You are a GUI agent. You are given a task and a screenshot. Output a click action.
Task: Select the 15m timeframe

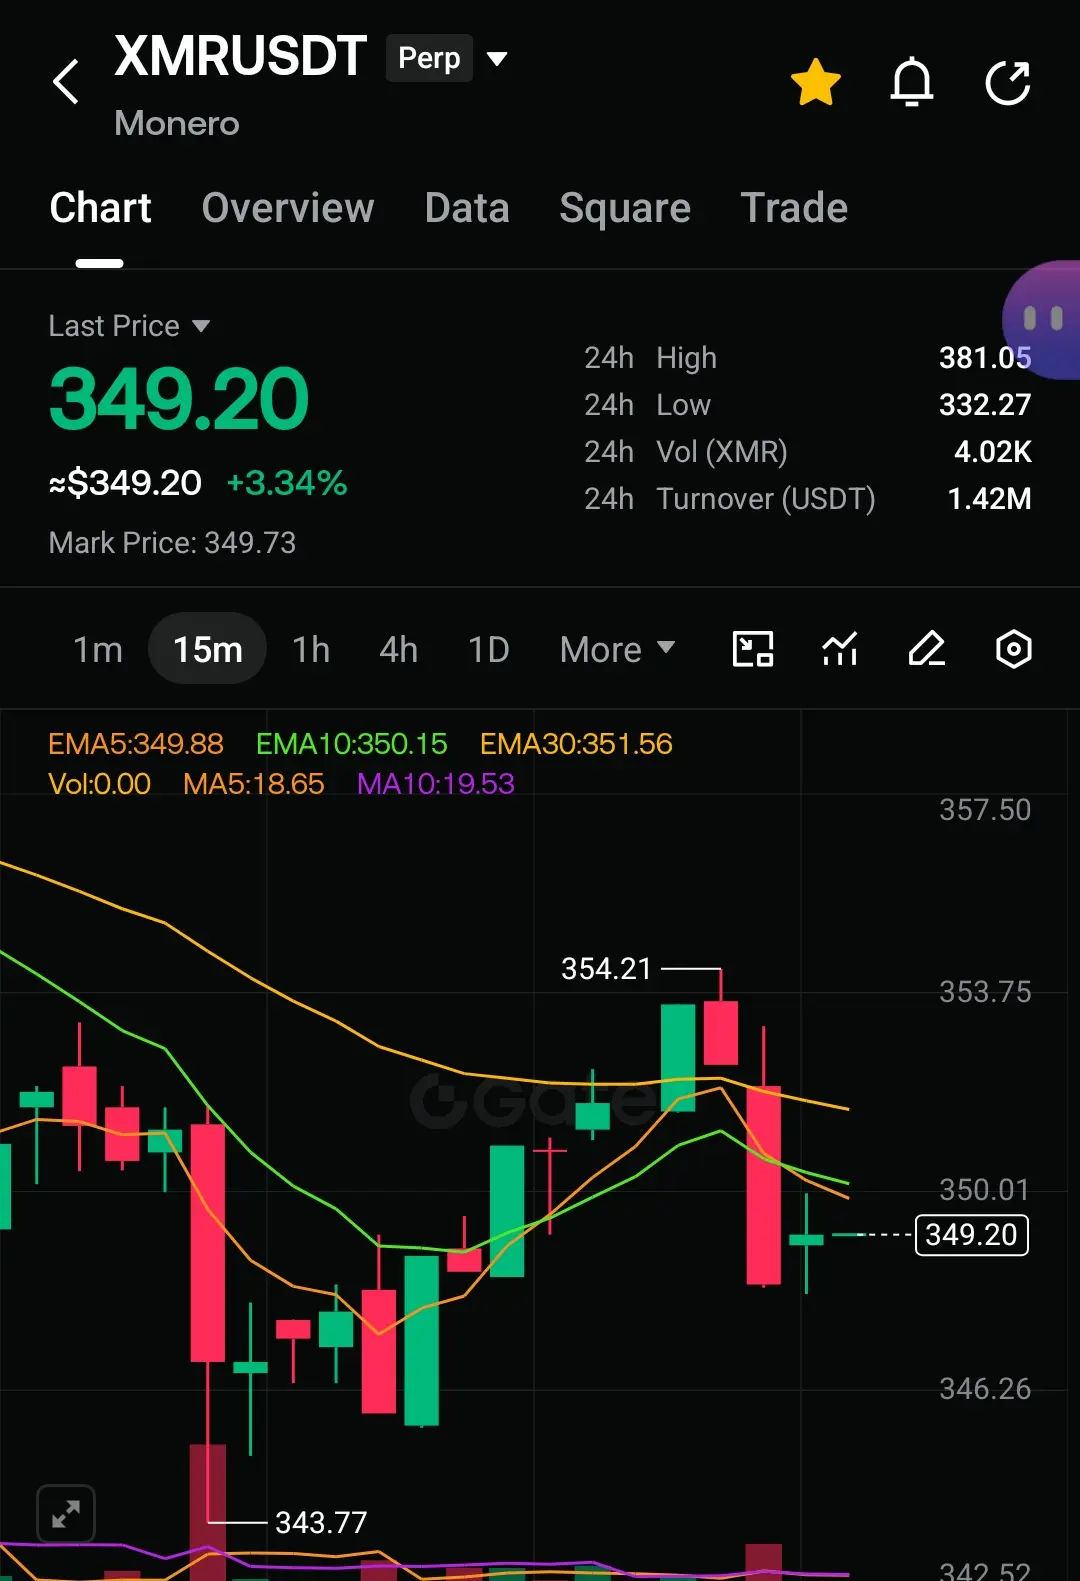(207, 649)
